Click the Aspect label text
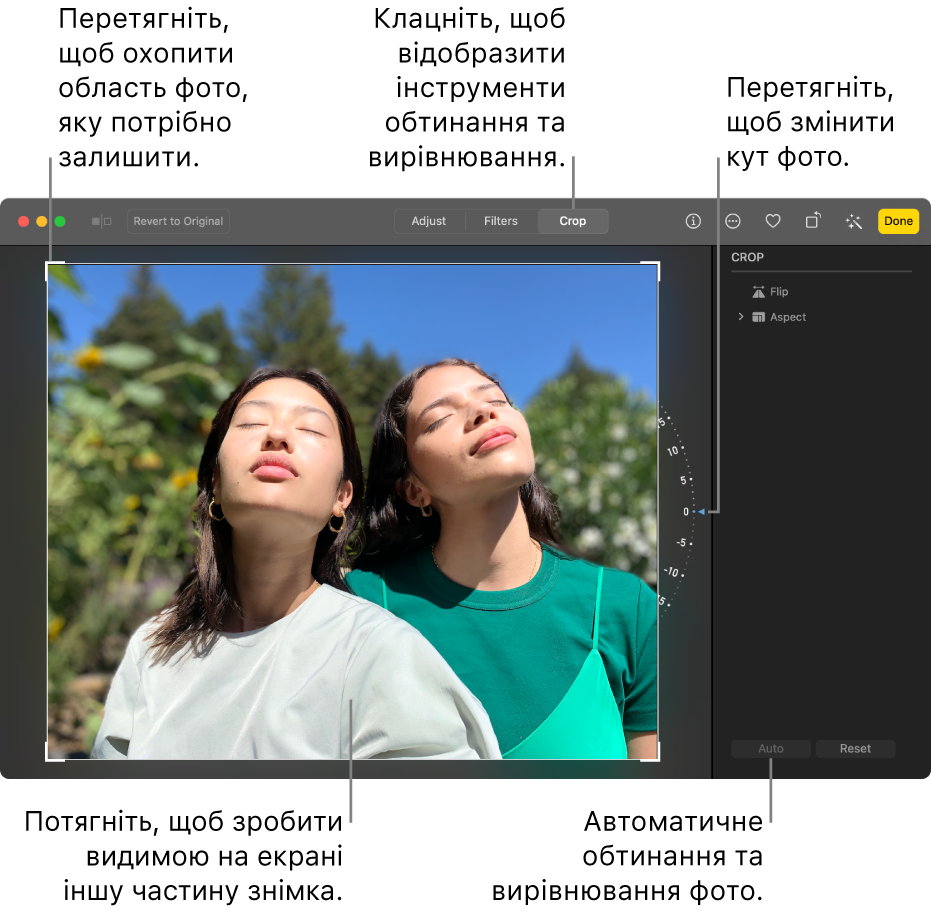 point(788,317)
